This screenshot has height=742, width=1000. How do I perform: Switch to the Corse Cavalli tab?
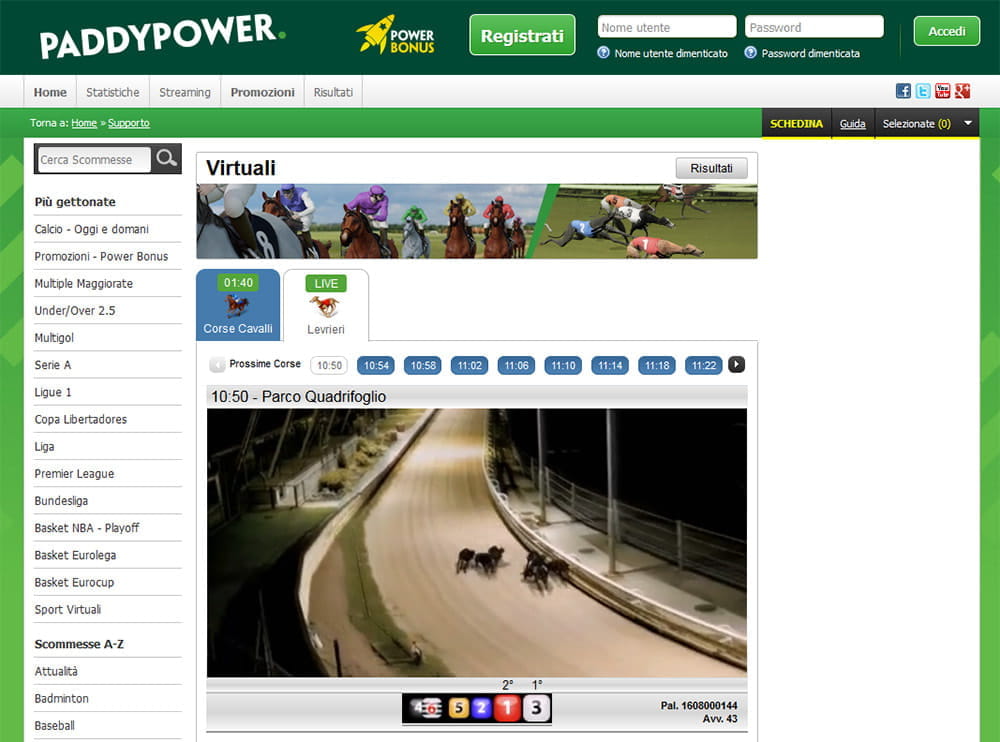click(238, 304)
